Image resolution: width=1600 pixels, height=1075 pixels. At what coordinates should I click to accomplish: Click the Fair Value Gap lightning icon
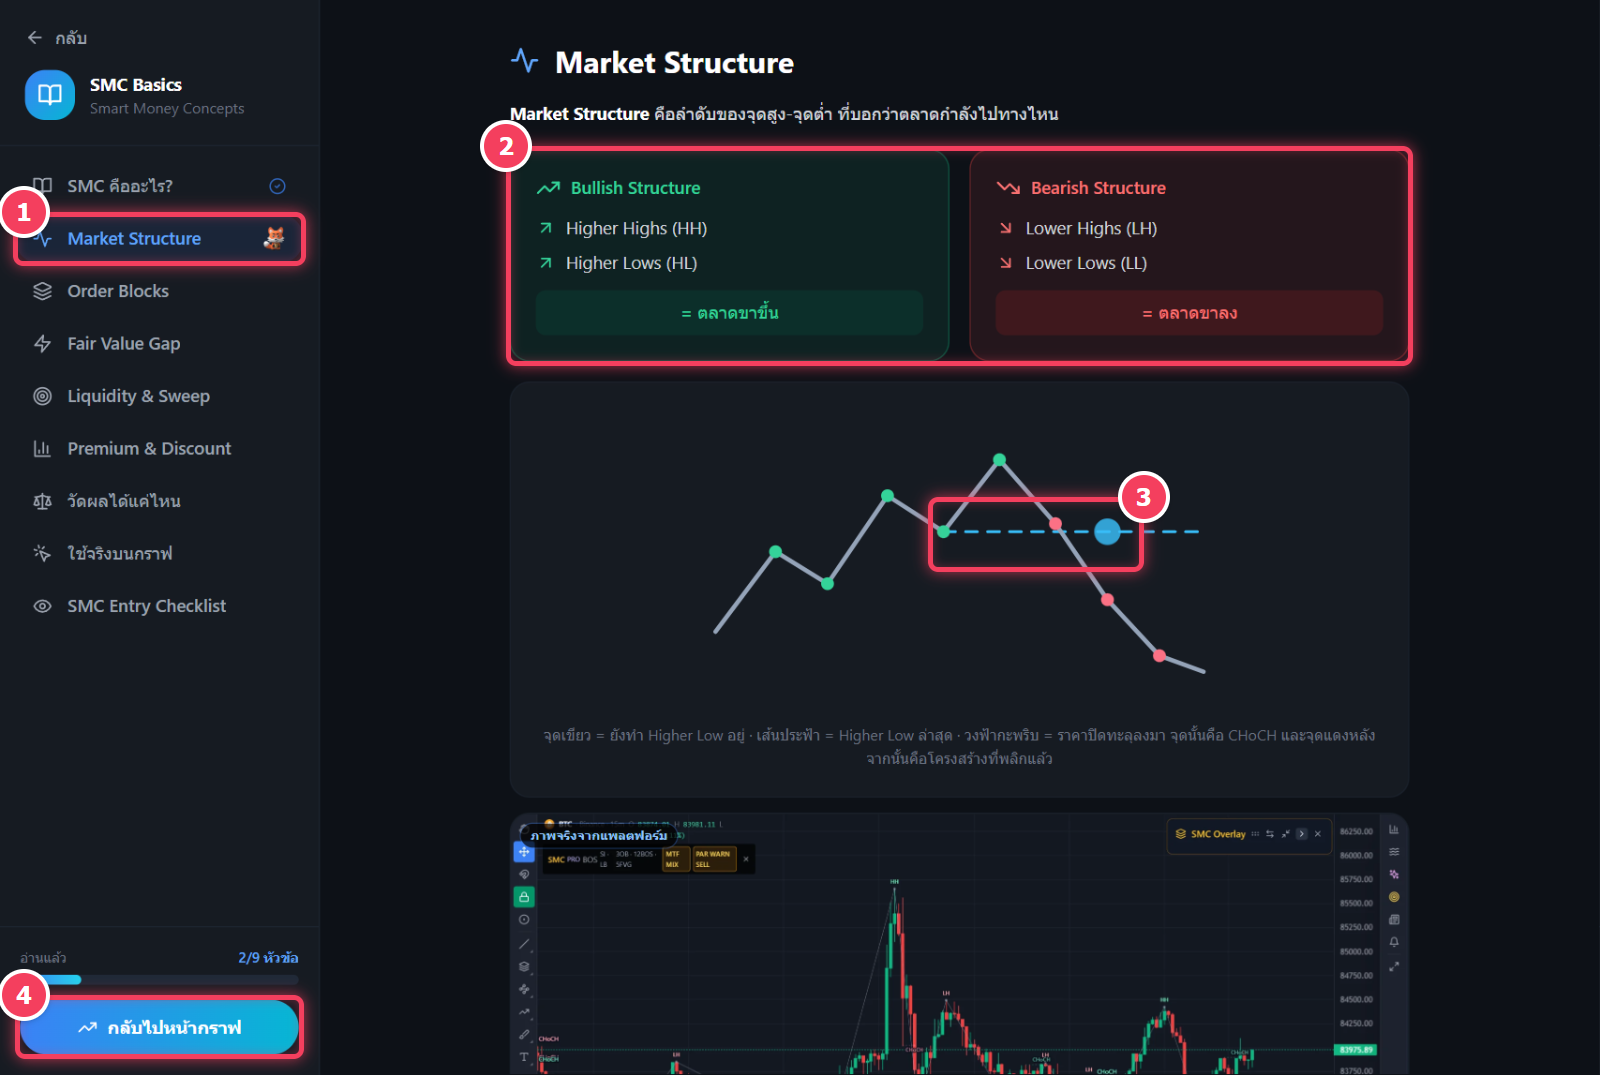point(42,344)
